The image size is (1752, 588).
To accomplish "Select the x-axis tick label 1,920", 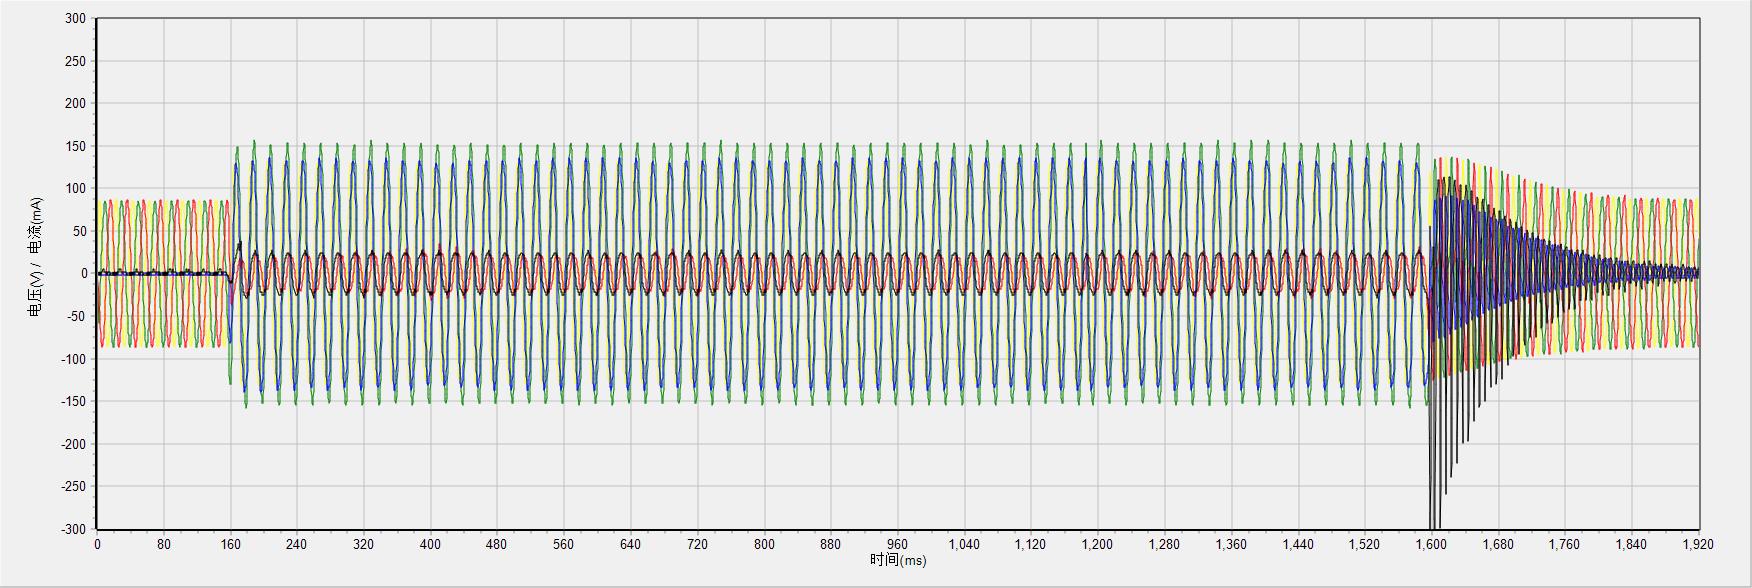I will point(1699,545).
